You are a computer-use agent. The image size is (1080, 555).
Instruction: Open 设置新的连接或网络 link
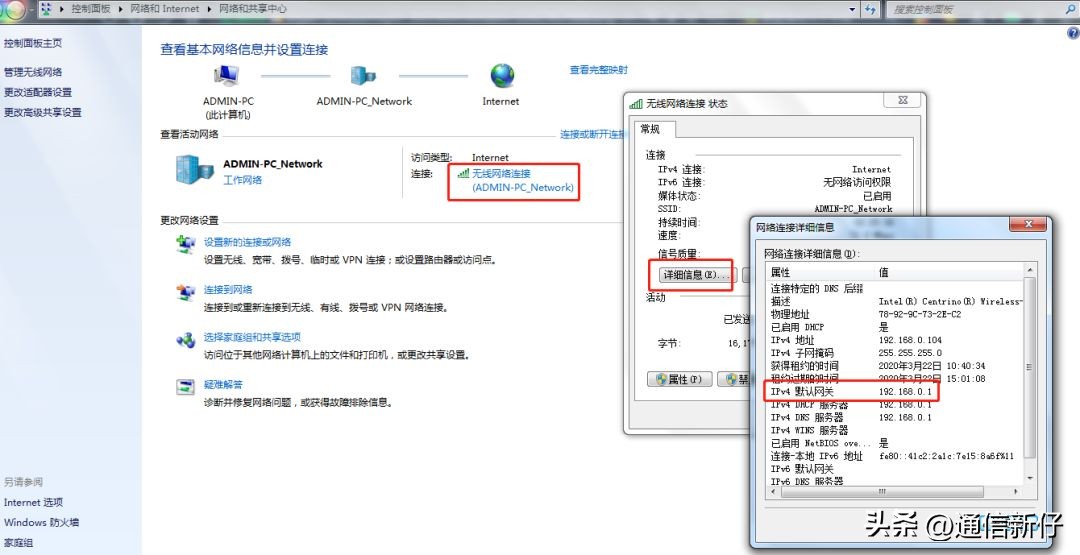click(x=247, y=242)
